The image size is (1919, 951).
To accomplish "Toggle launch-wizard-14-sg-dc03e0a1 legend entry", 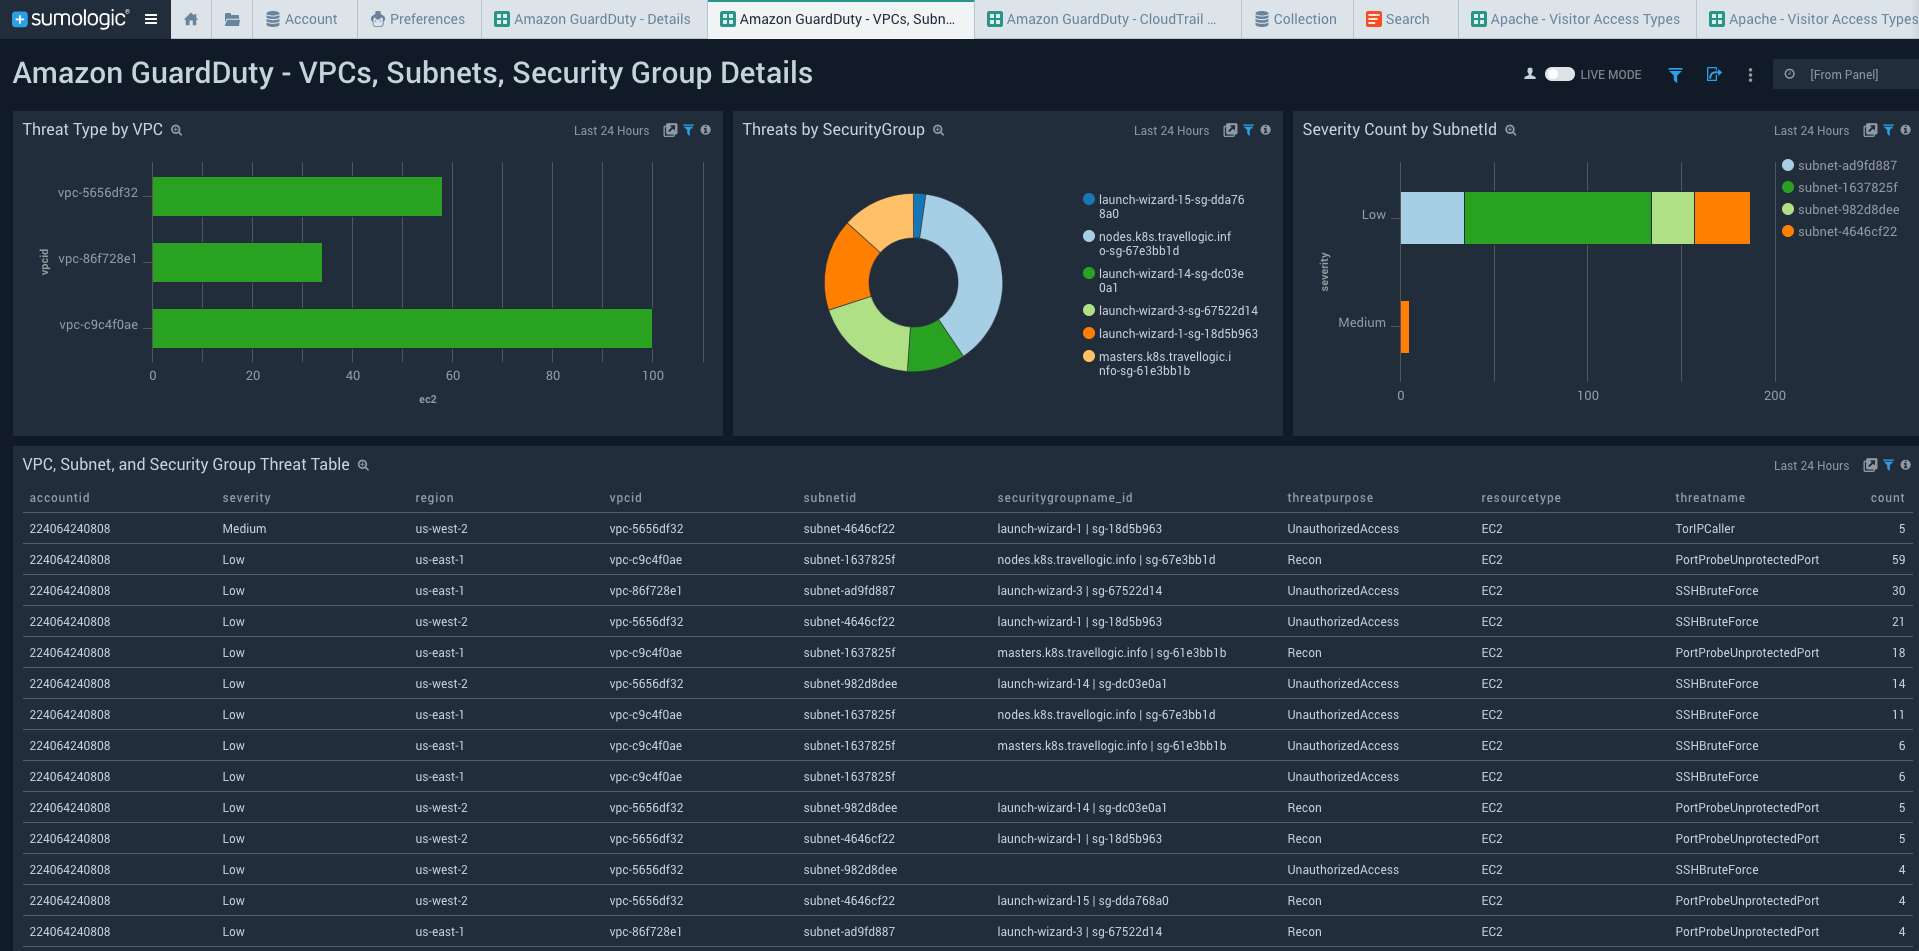I will tap(1163, 281).
